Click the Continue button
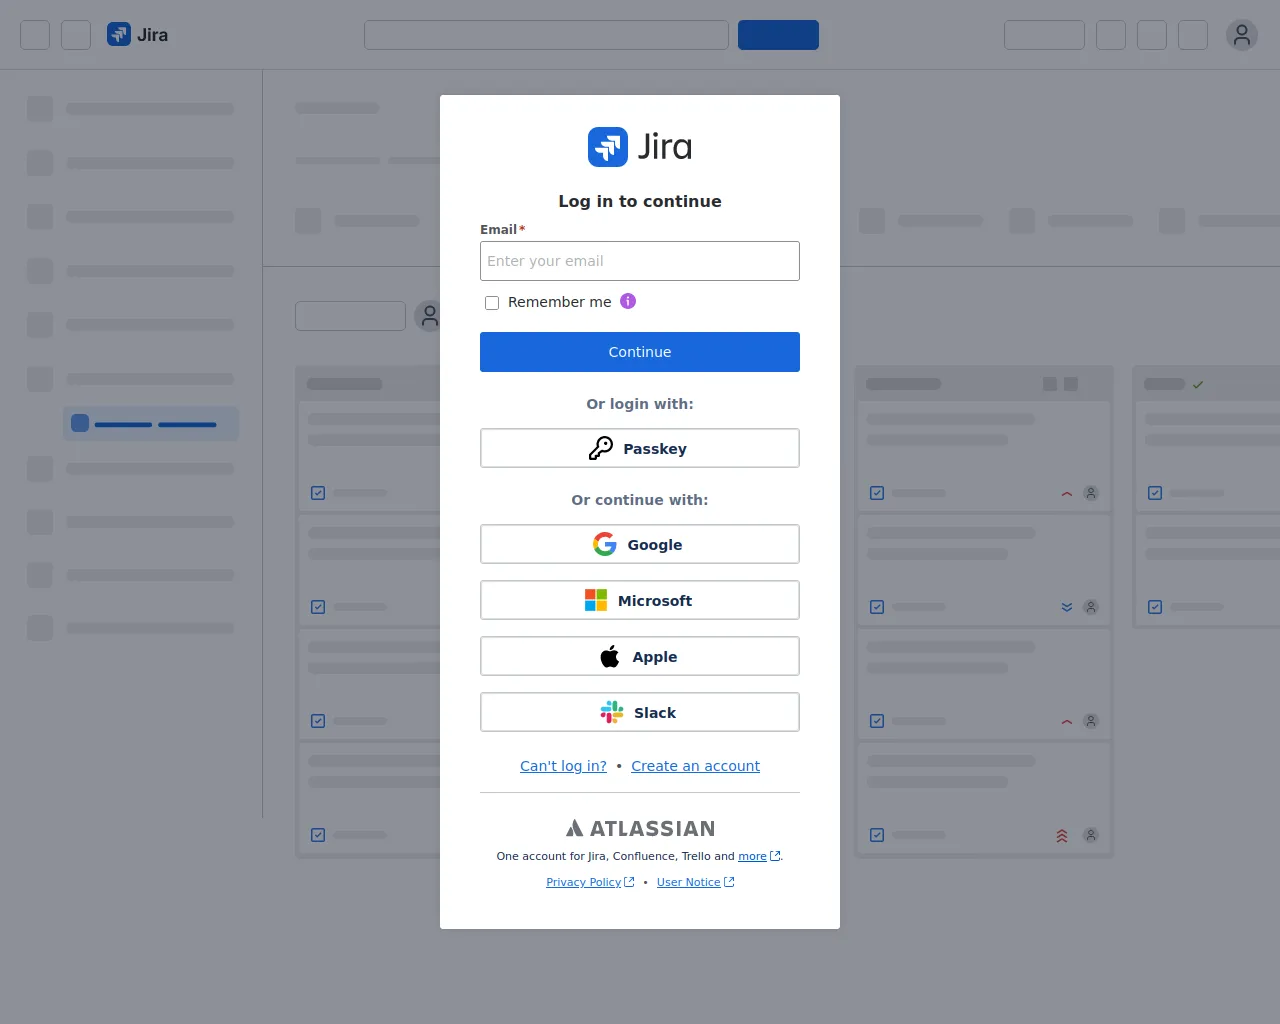1280x1024 pixels. pos(639,351)
